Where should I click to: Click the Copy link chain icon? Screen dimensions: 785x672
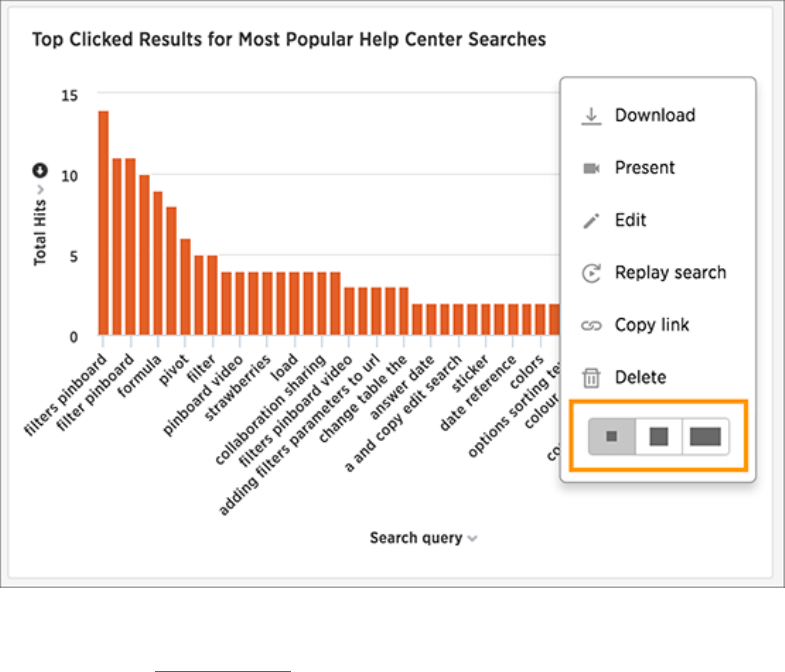point(591,325)
